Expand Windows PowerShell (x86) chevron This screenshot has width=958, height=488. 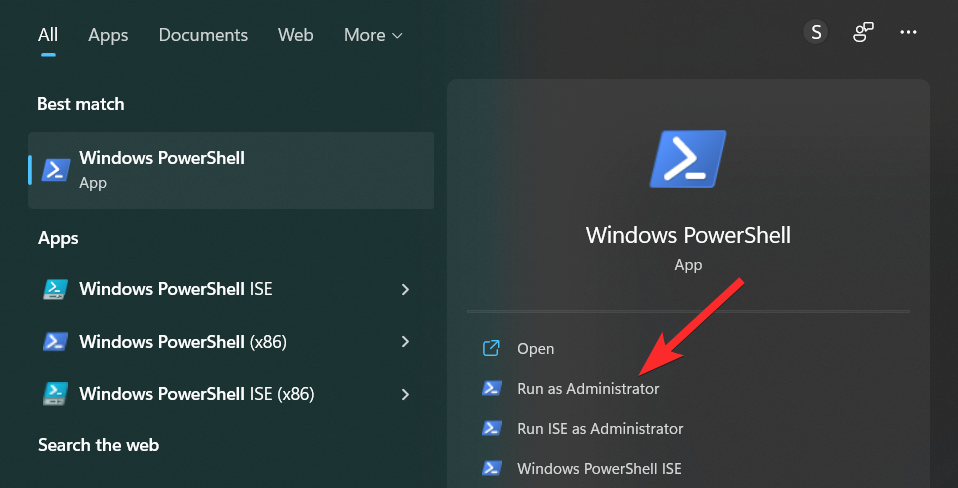tap(404, 341)
